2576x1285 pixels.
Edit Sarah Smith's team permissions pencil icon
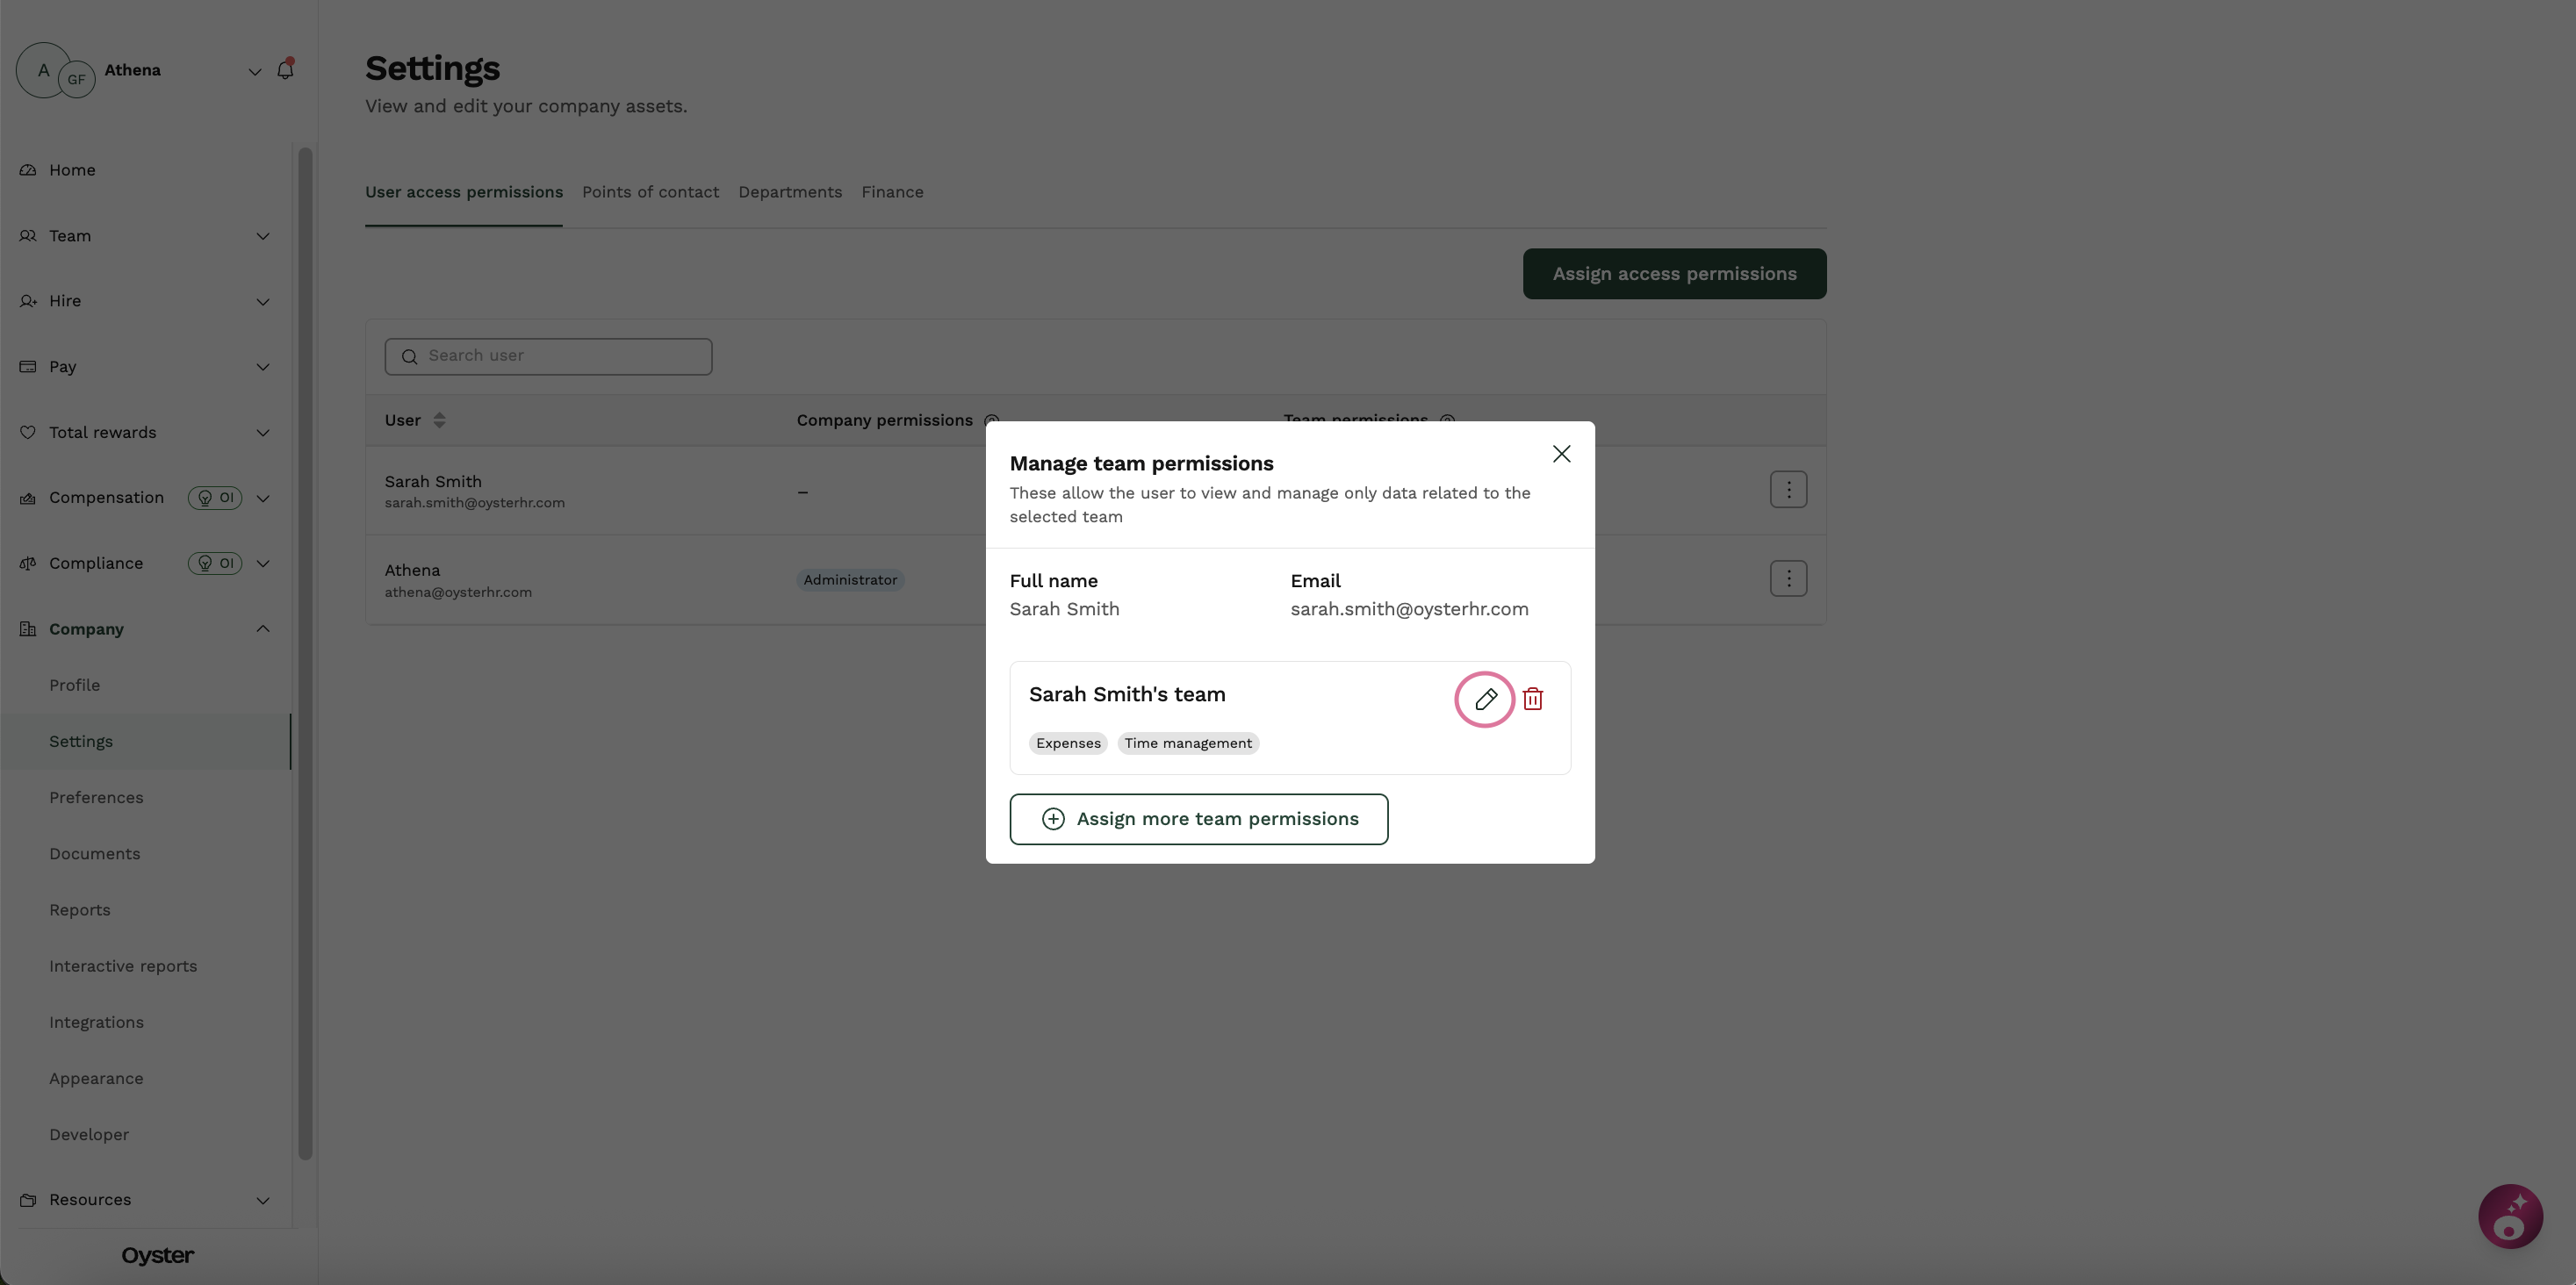point(1485,699)
